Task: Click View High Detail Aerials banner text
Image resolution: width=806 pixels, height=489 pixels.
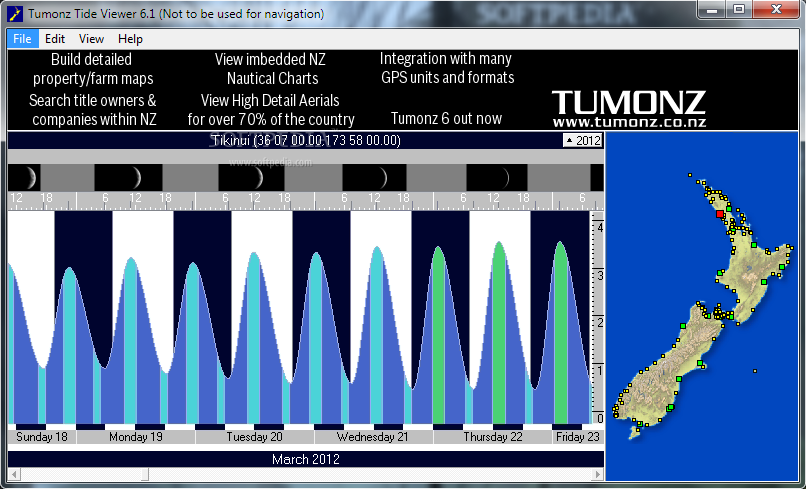Action: [271, 110]
